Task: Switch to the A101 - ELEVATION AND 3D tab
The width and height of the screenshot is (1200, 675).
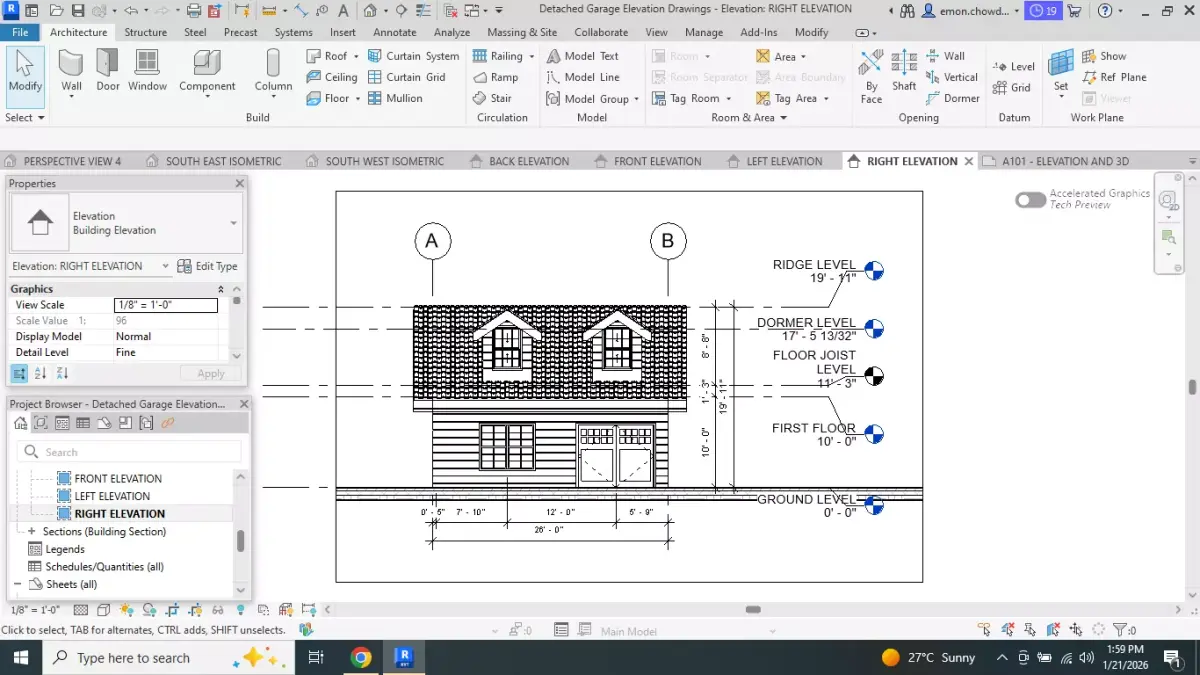Action: pyautogui.click(x=1057, y=161)
